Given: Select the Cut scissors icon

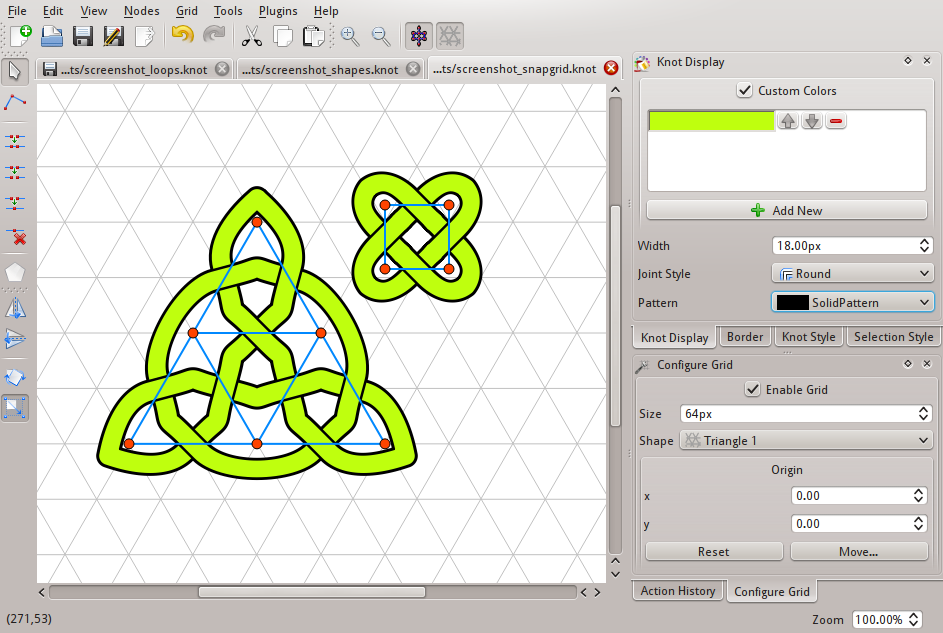Looking at the screenshot, I should click(x=251, y=36).
